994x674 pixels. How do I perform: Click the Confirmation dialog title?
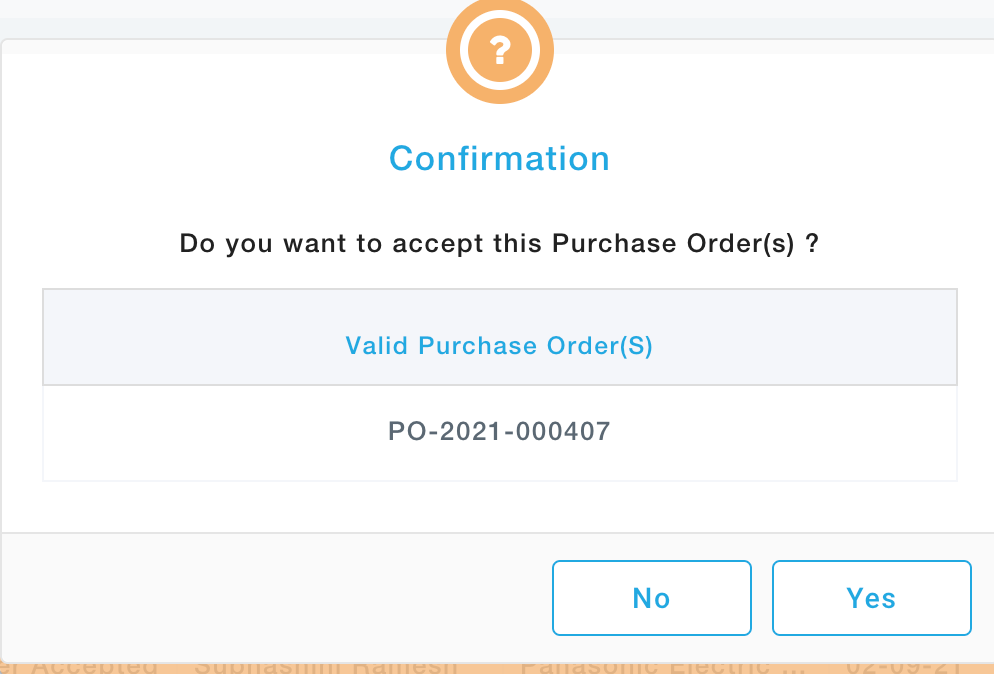coord(499,159)
